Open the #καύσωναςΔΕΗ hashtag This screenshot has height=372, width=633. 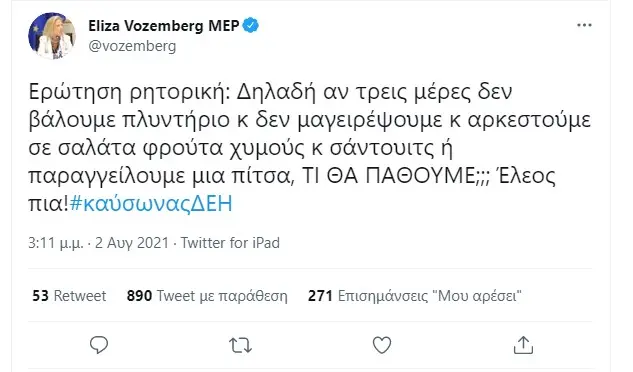(151, 204)
